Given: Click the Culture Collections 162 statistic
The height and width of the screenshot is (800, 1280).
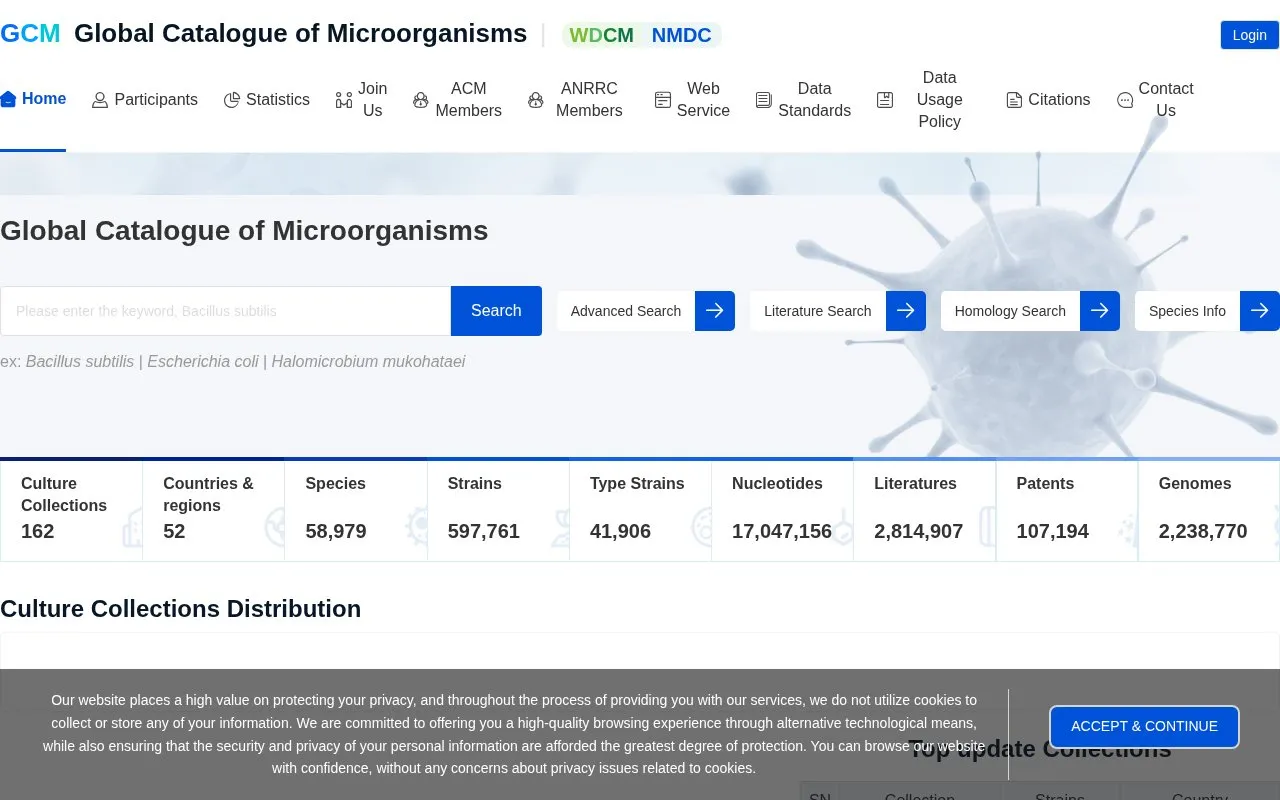Looking at the screenshot, I should click(71, 510).
